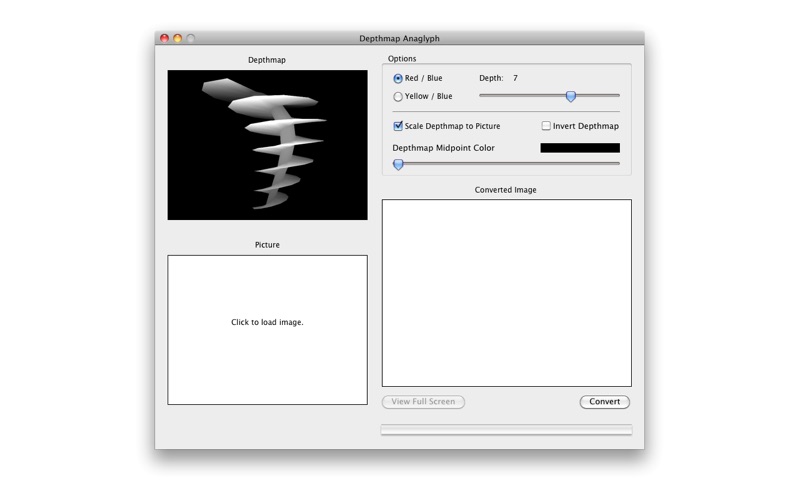Click the spiral depthmap preview image
800x500 pixels.
[267, 145]
